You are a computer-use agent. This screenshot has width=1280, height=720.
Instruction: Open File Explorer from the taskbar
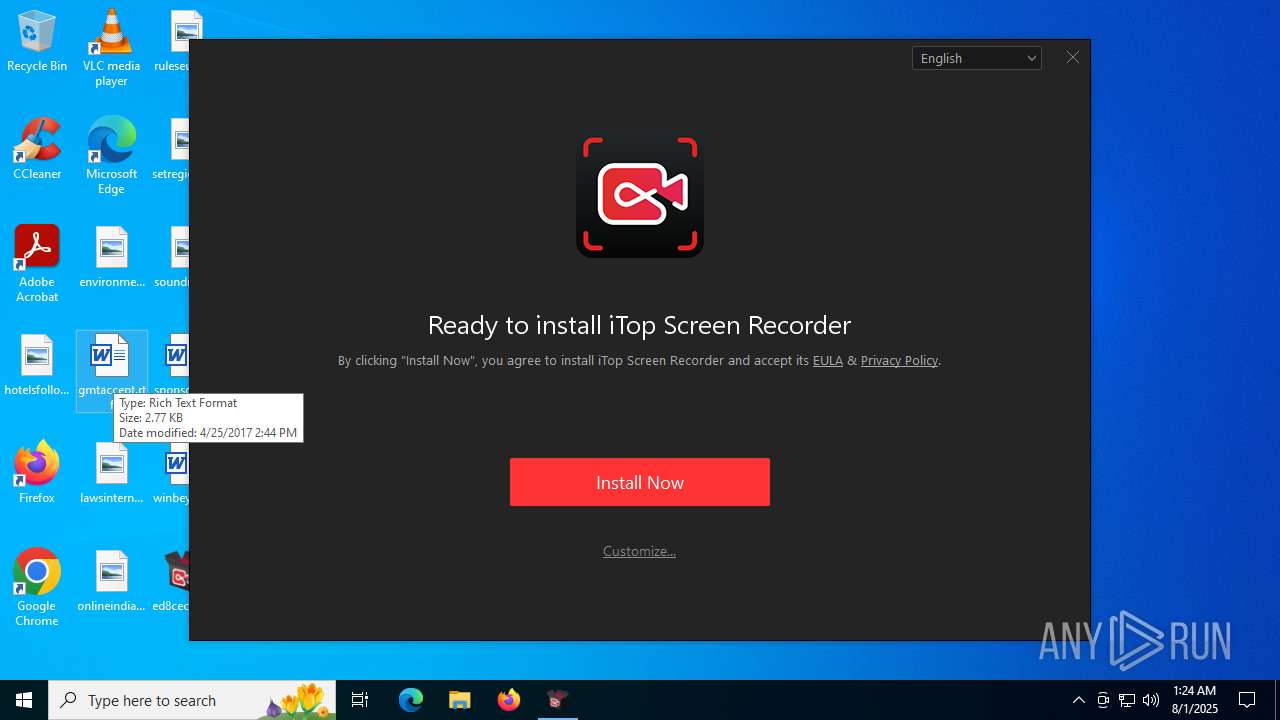460,700
